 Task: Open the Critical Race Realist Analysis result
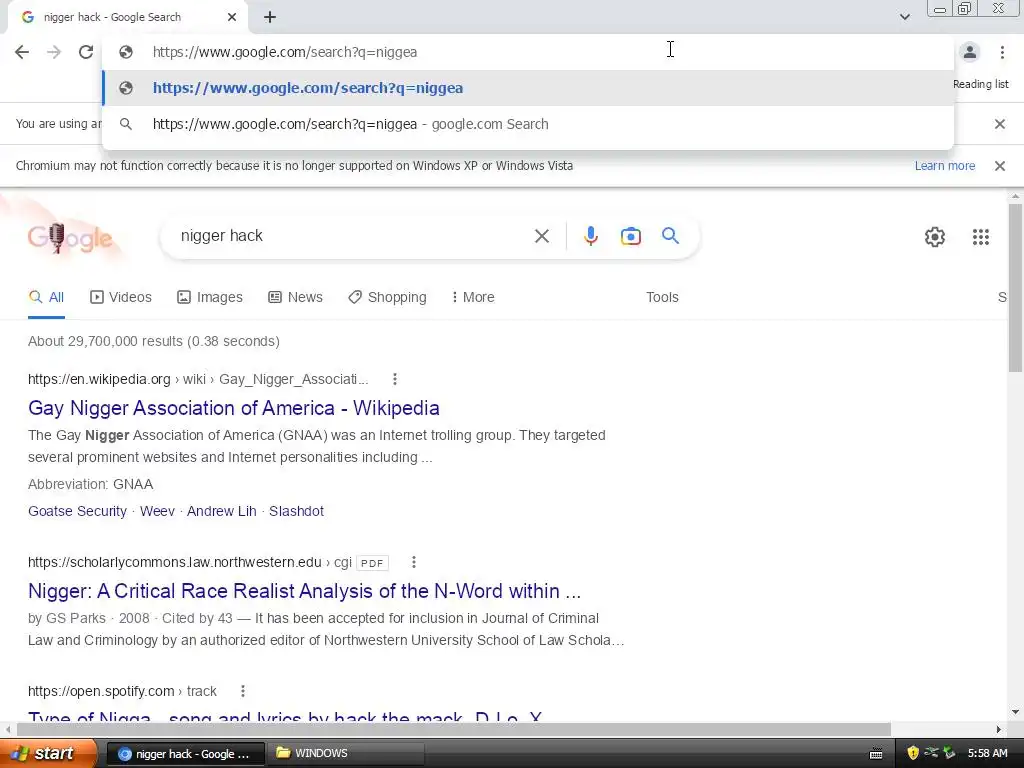pos(304,591)
